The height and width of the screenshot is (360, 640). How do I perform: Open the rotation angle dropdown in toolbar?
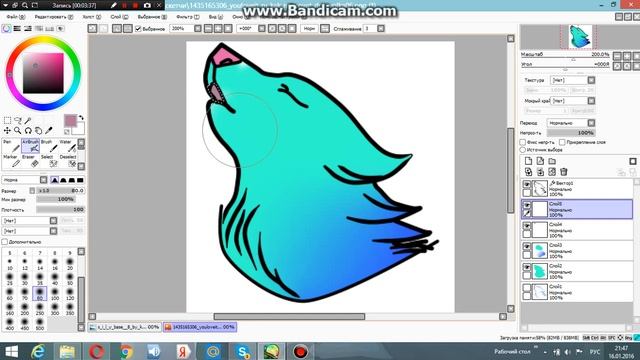coord(262,29)
